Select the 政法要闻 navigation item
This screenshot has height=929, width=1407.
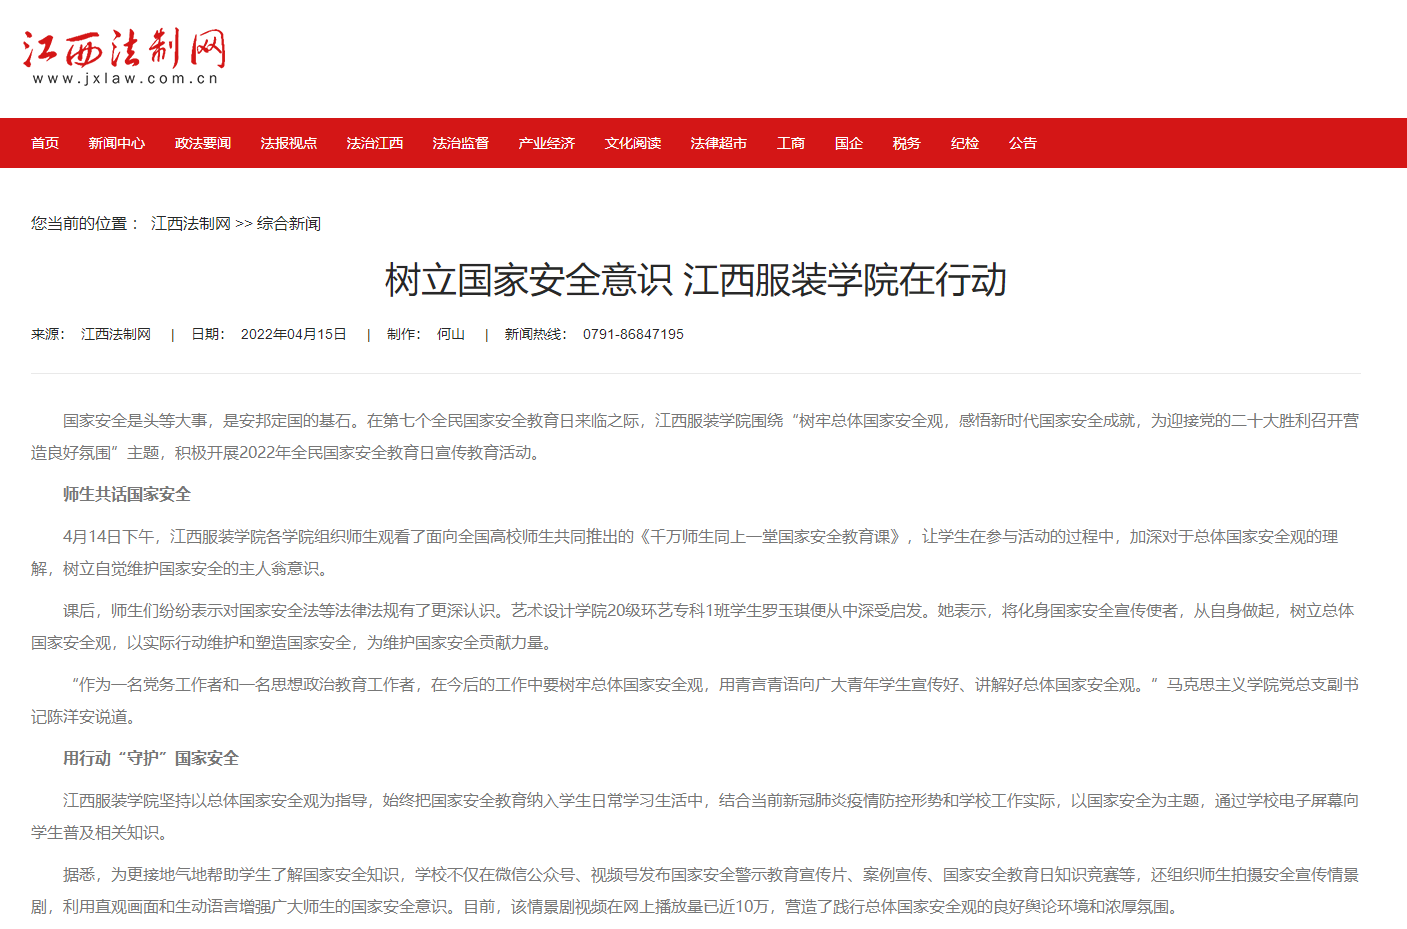(203, 143)
